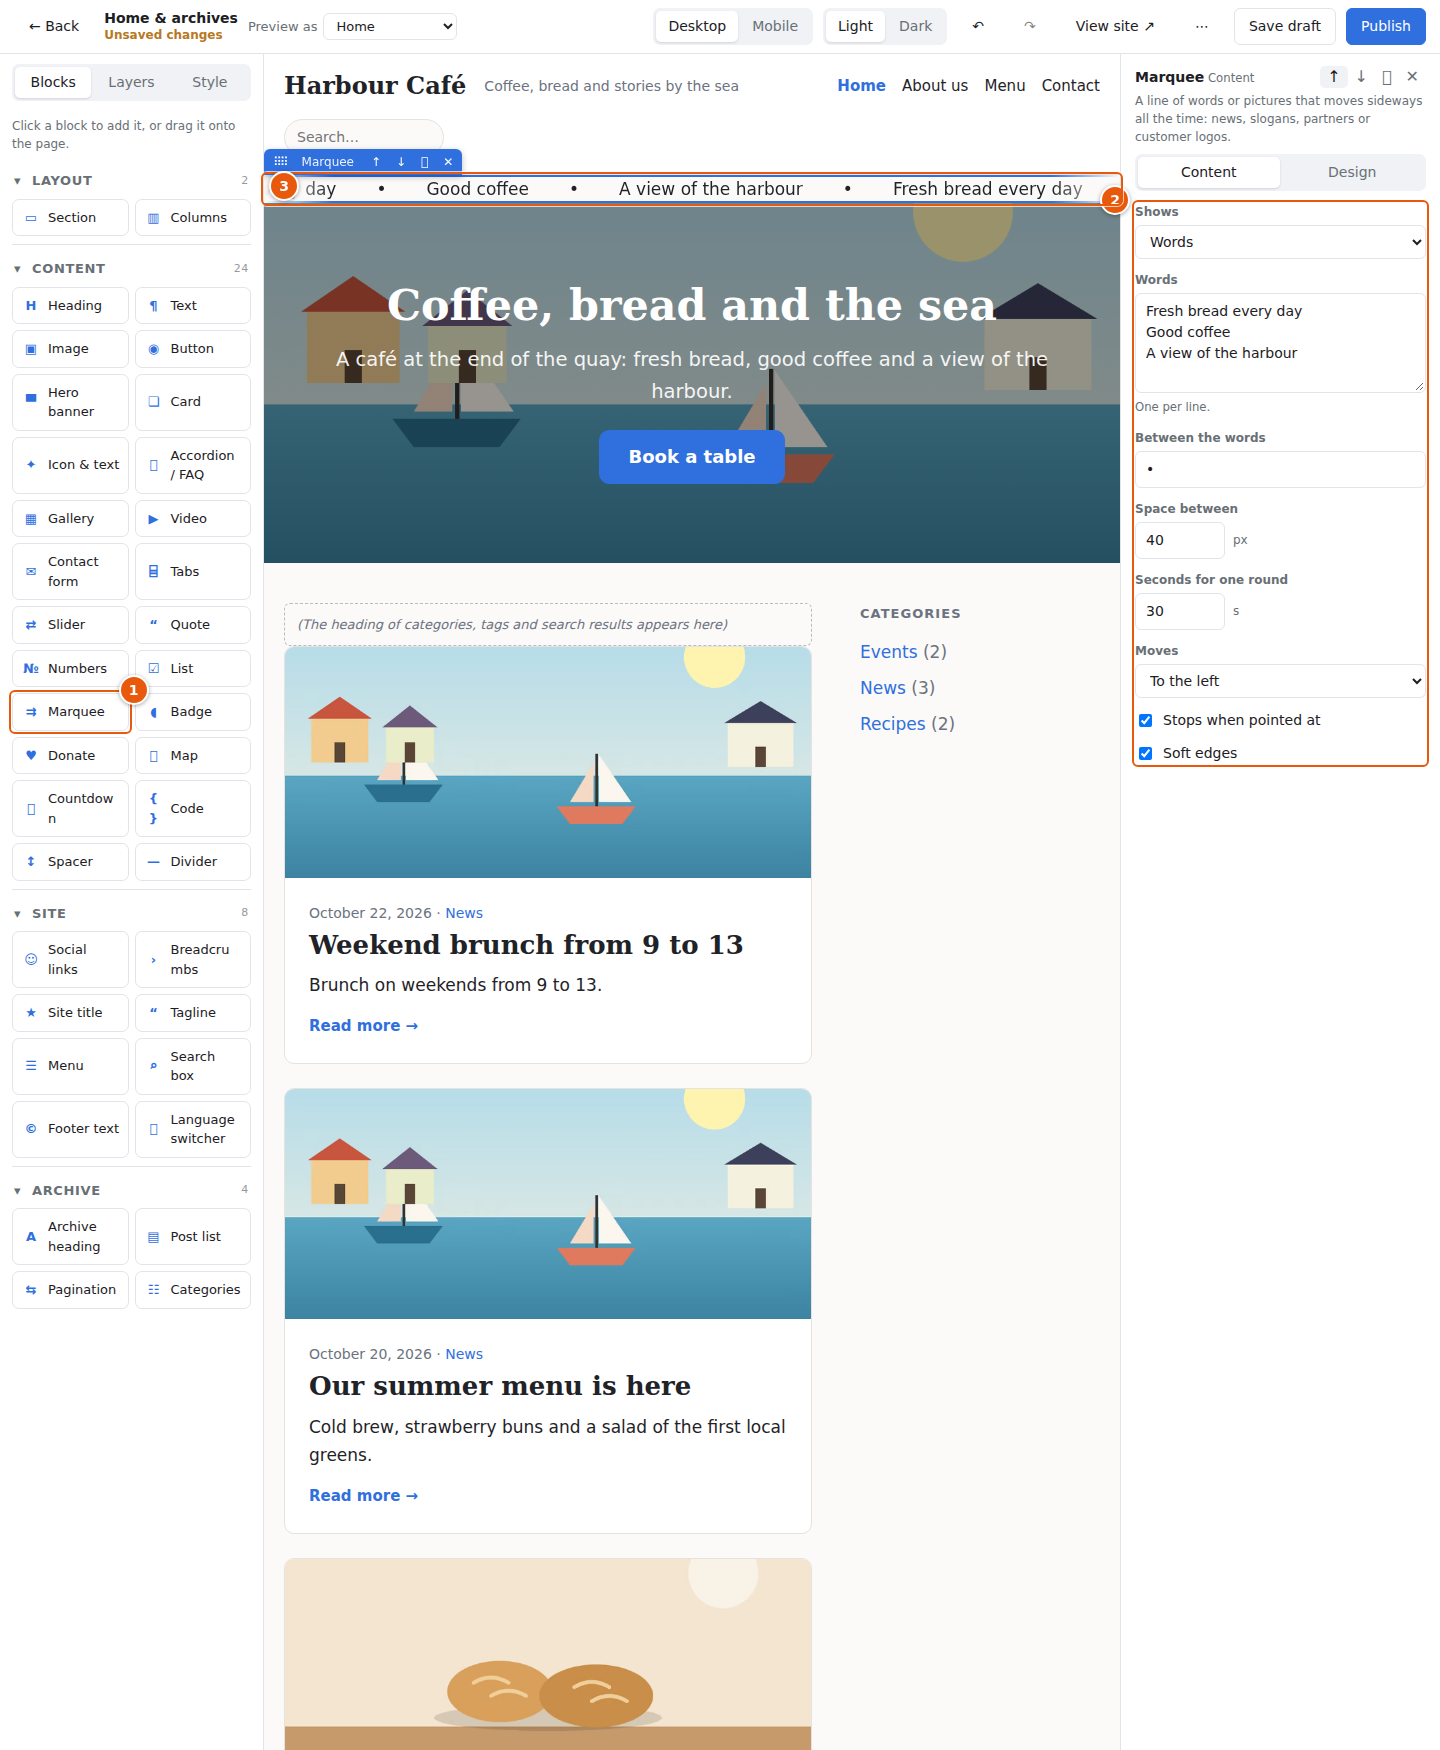This screenshot has width=1440, height=1750.
Task: Select Light preview mode
Action: (x=855, y=26)
